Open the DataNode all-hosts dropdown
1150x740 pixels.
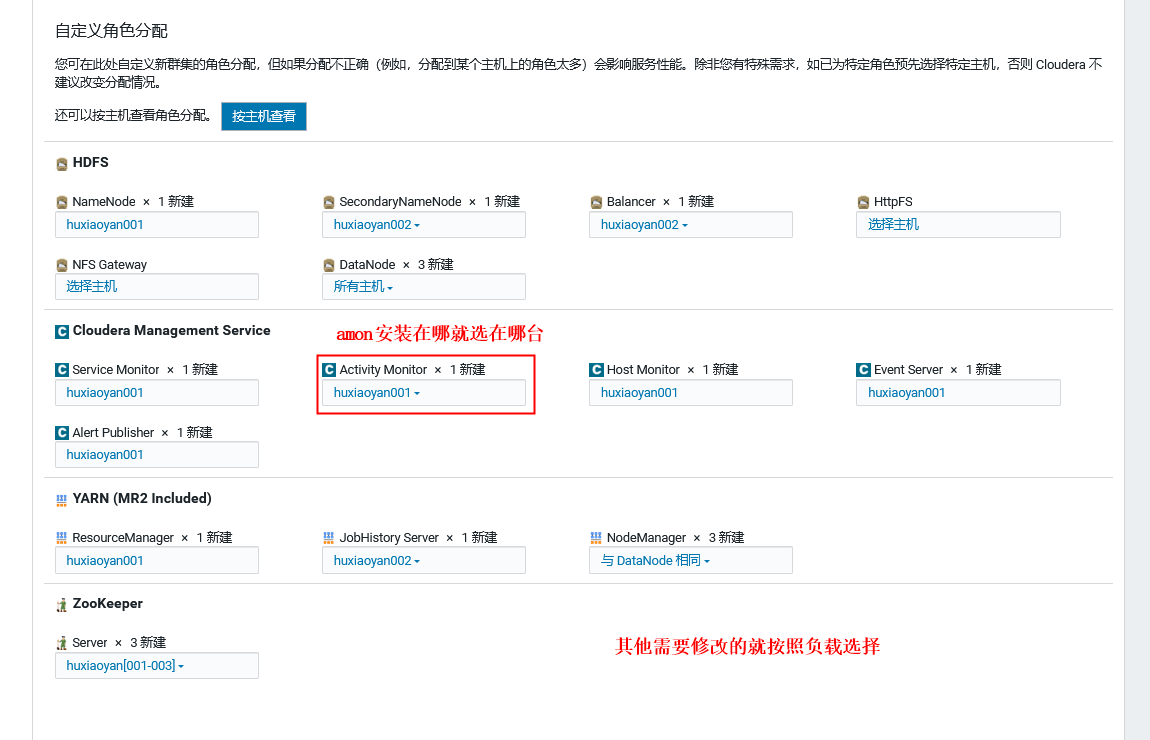click(423, 287)
